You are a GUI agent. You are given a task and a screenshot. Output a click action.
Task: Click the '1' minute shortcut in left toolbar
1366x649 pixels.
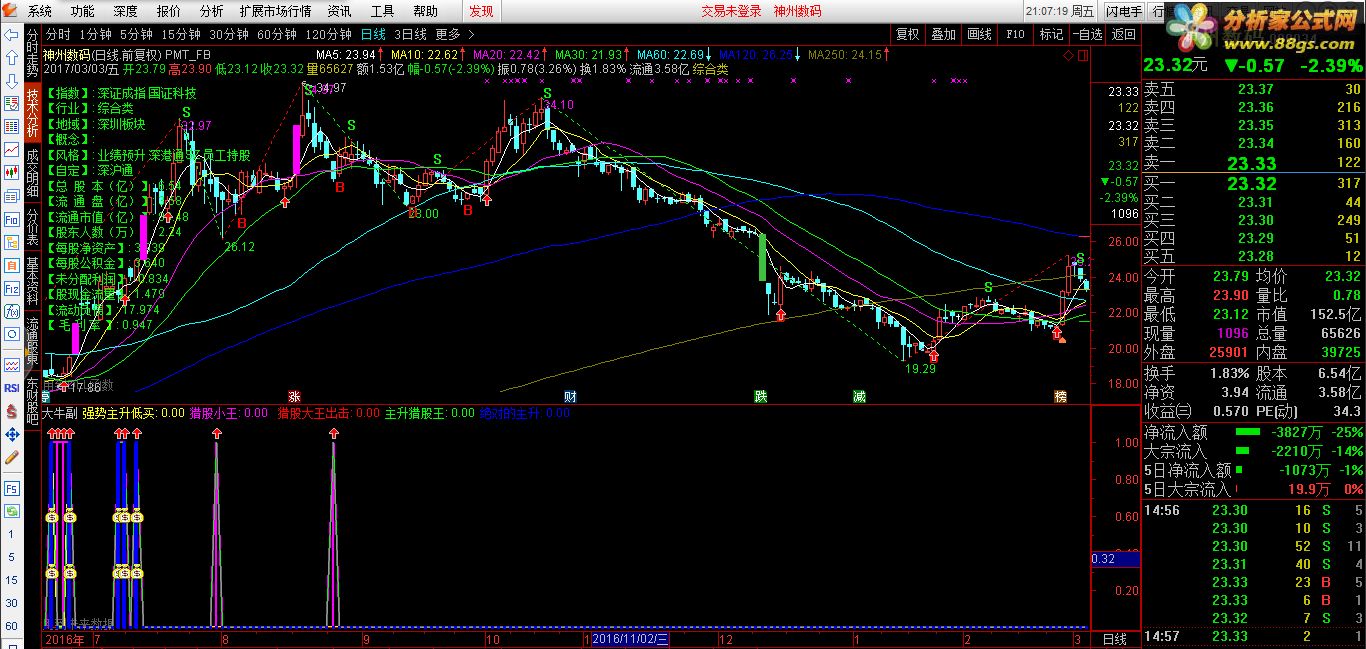[11, 535]
